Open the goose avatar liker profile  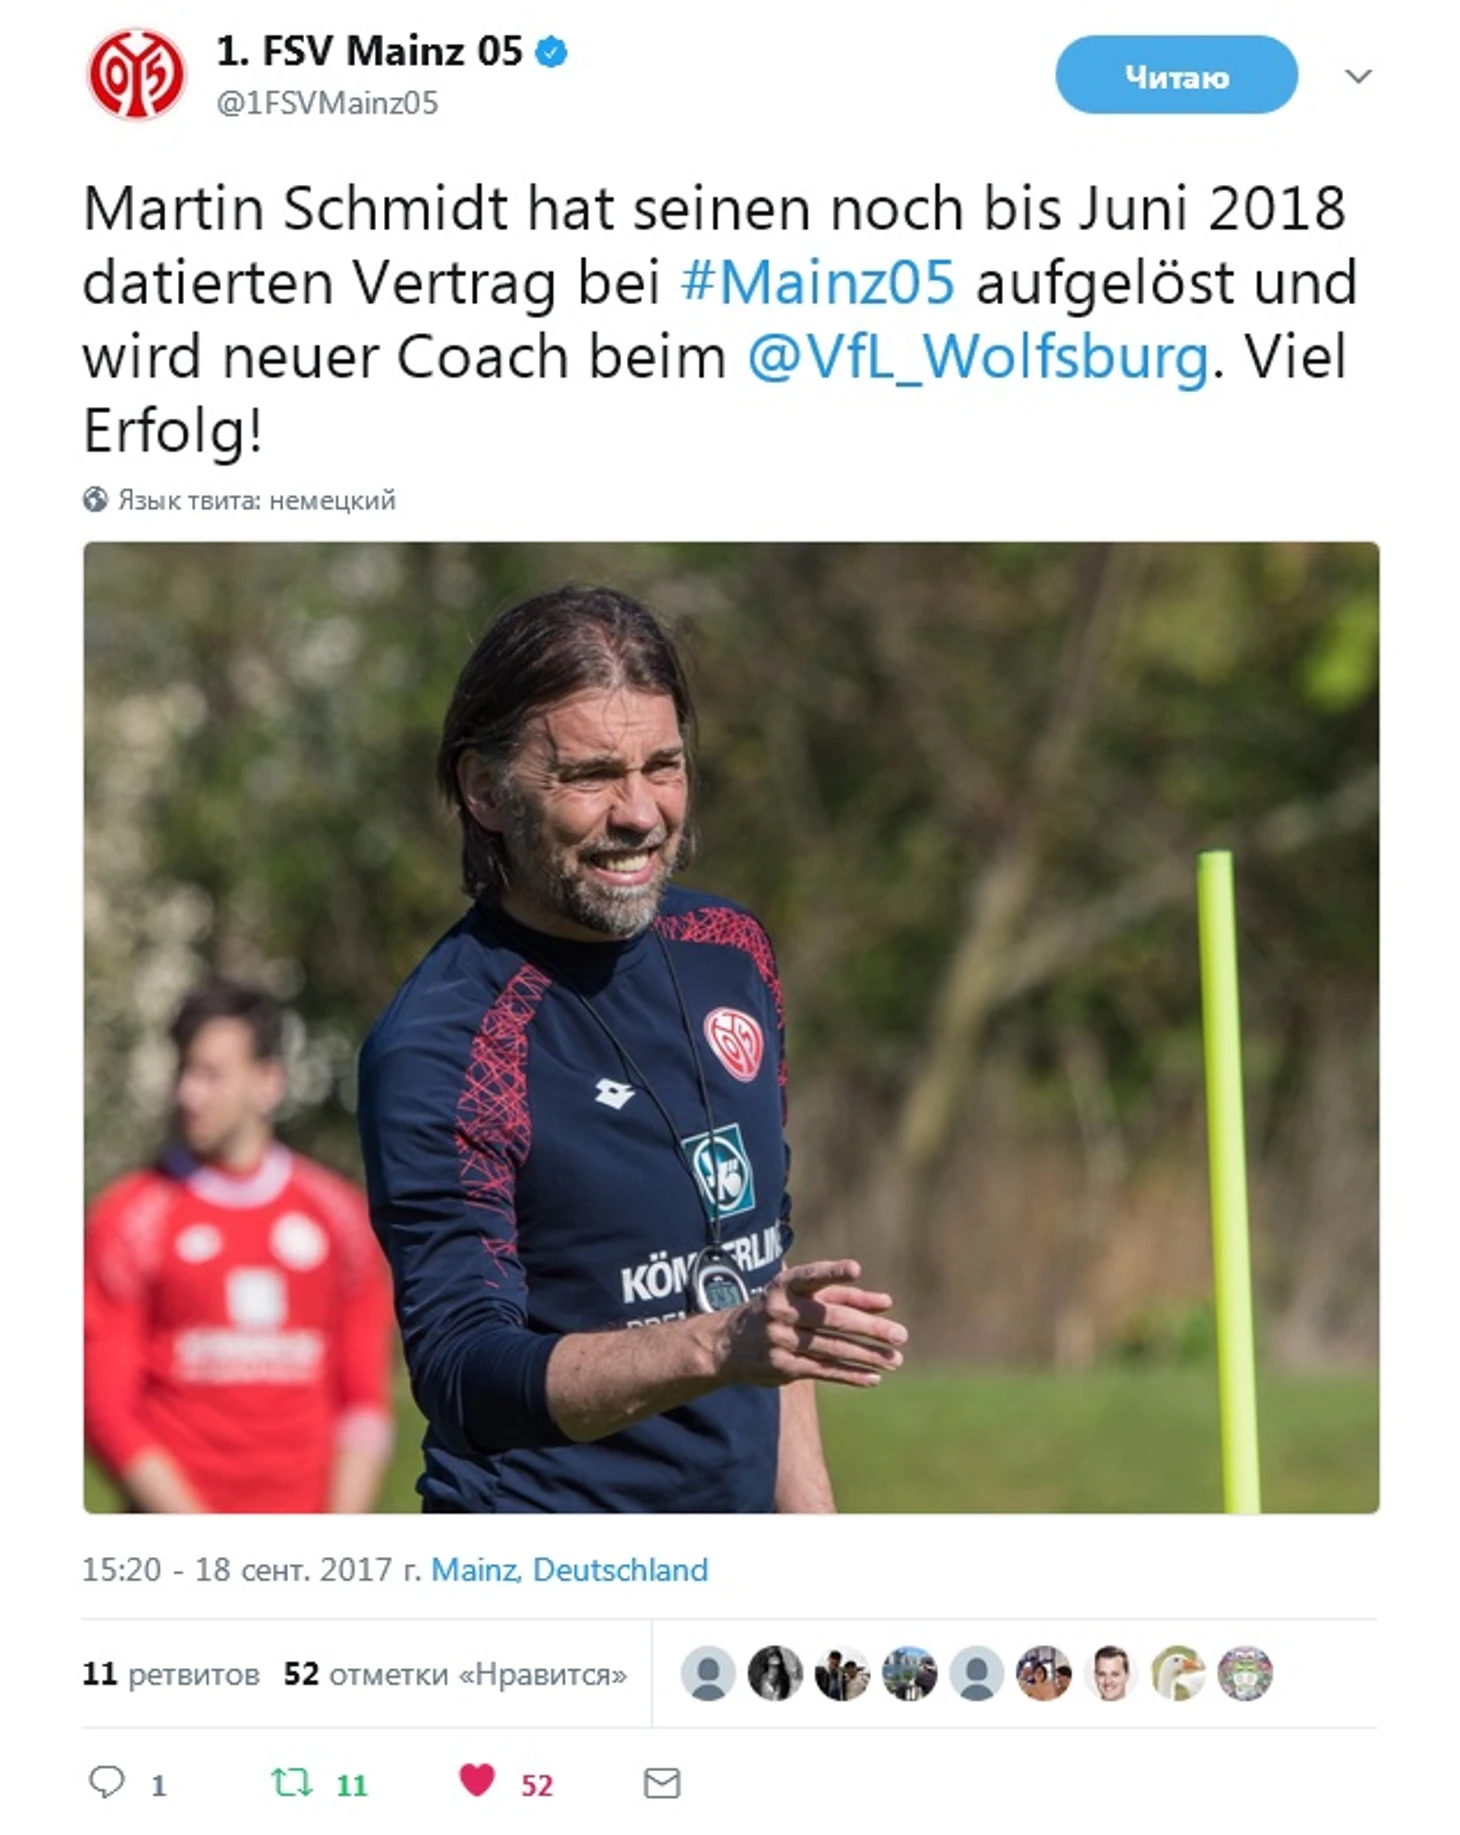[x=1177, y=1673]
